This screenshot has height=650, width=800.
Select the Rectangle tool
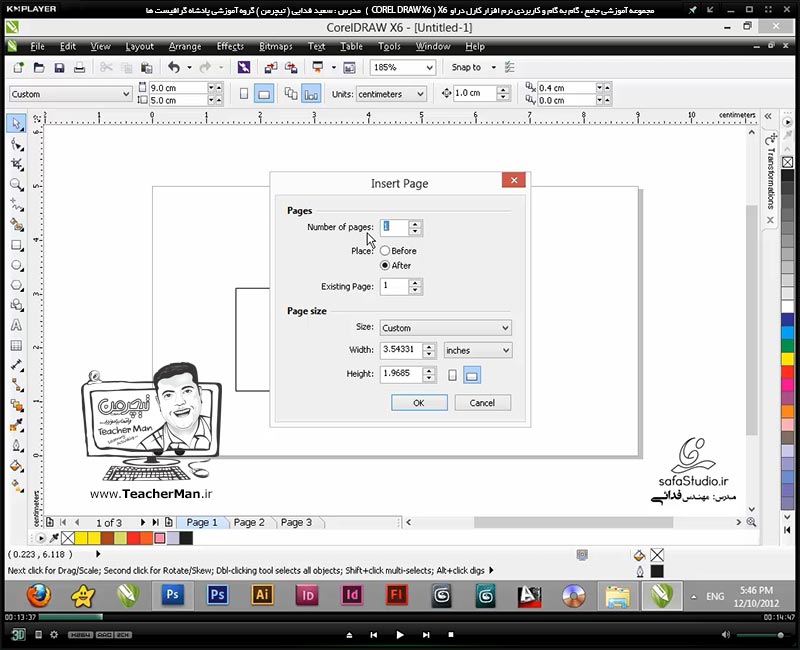[16, 245]
